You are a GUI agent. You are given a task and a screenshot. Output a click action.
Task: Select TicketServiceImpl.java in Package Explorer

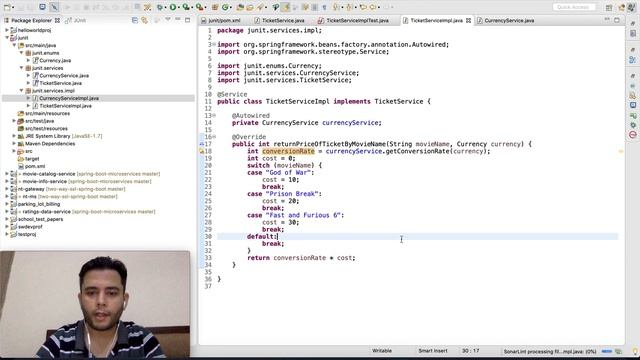point(65,106)
